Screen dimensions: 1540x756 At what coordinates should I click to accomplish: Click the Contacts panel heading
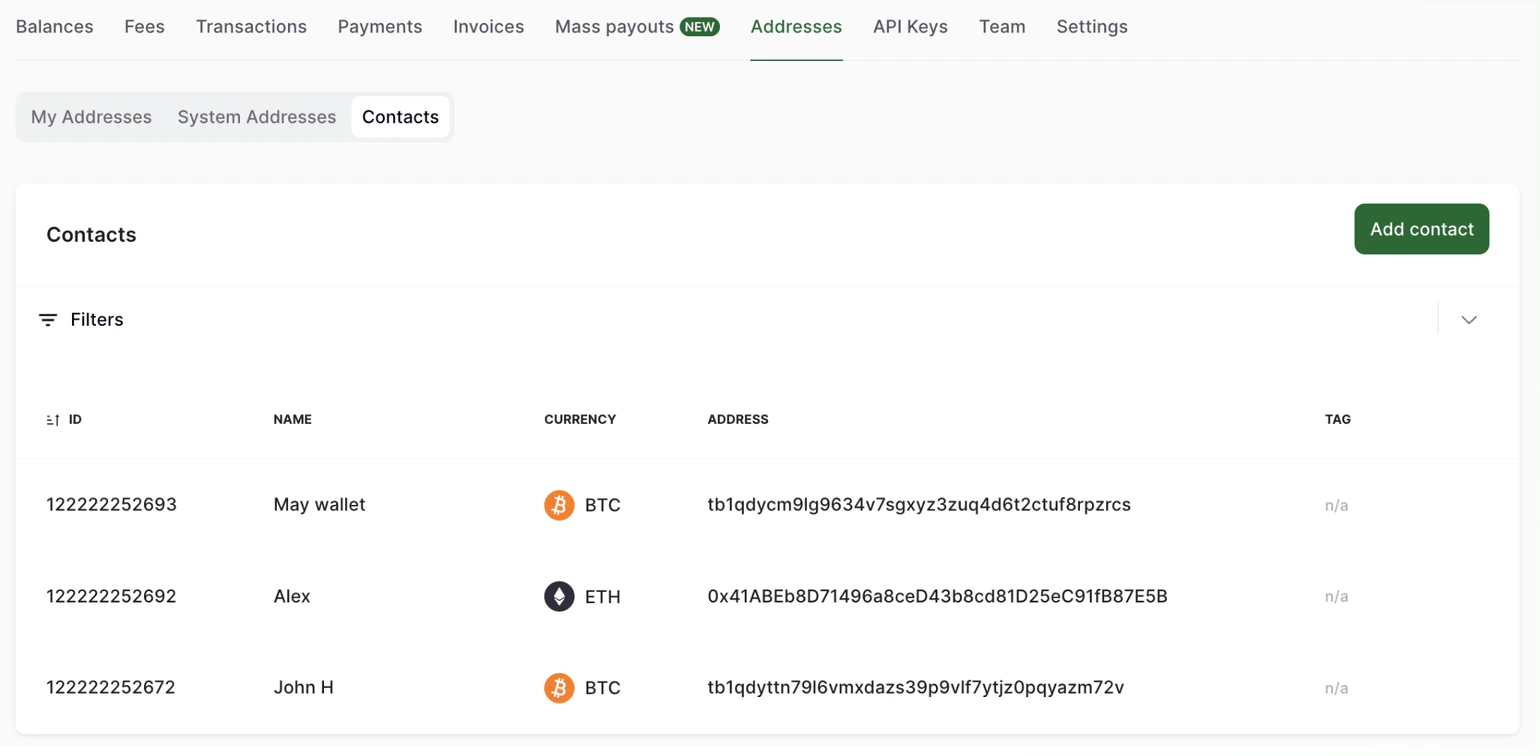pyautogui.click(x=91, y=235)
